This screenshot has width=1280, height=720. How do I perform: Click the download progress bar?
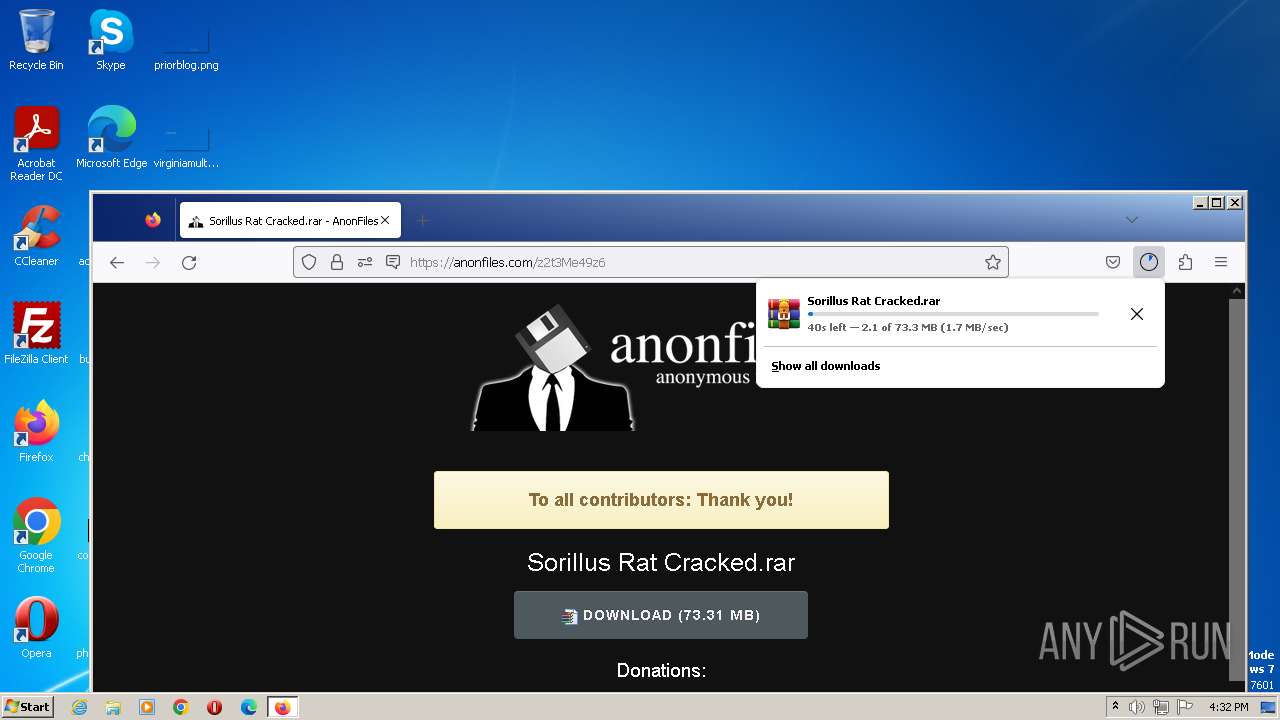tap(953, 314)
